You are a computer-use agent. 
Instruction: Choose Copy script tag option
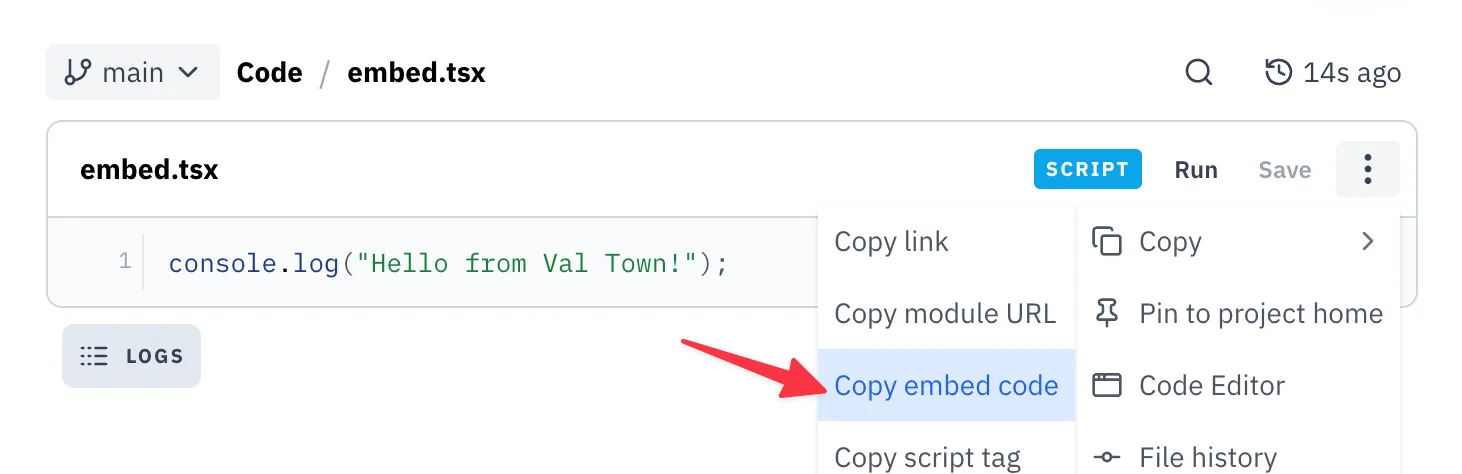(927, 457)
